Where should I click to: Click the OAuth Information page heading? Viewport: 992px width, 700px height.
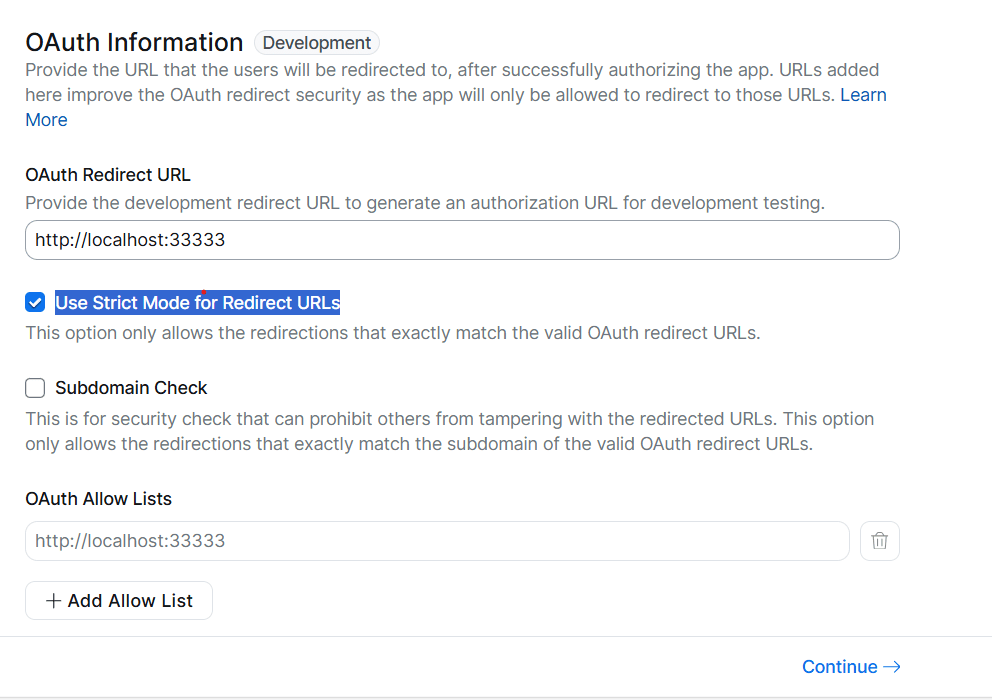coord(134,42)
